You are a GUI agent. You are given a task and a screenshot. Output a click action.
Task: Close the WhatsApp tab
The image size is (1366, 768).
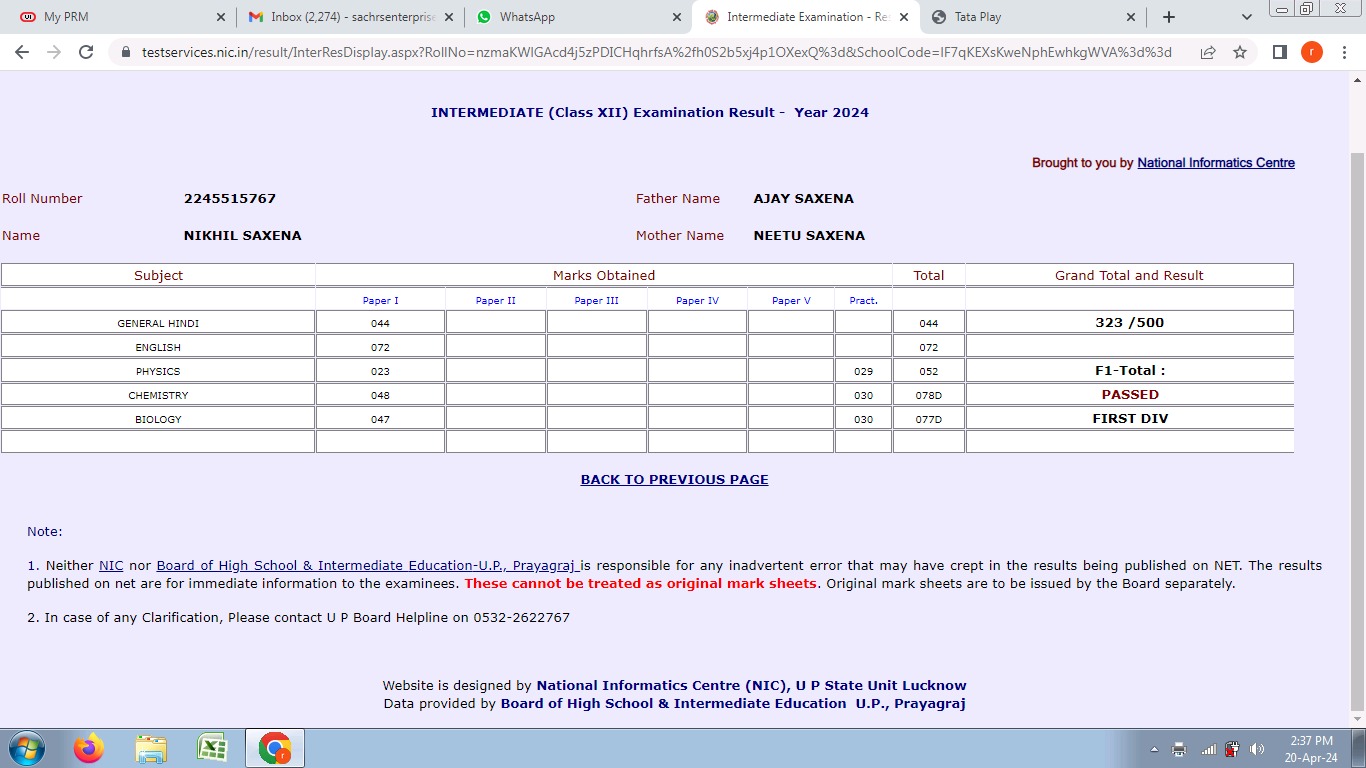pyautogui.click(x=676, y=17)
